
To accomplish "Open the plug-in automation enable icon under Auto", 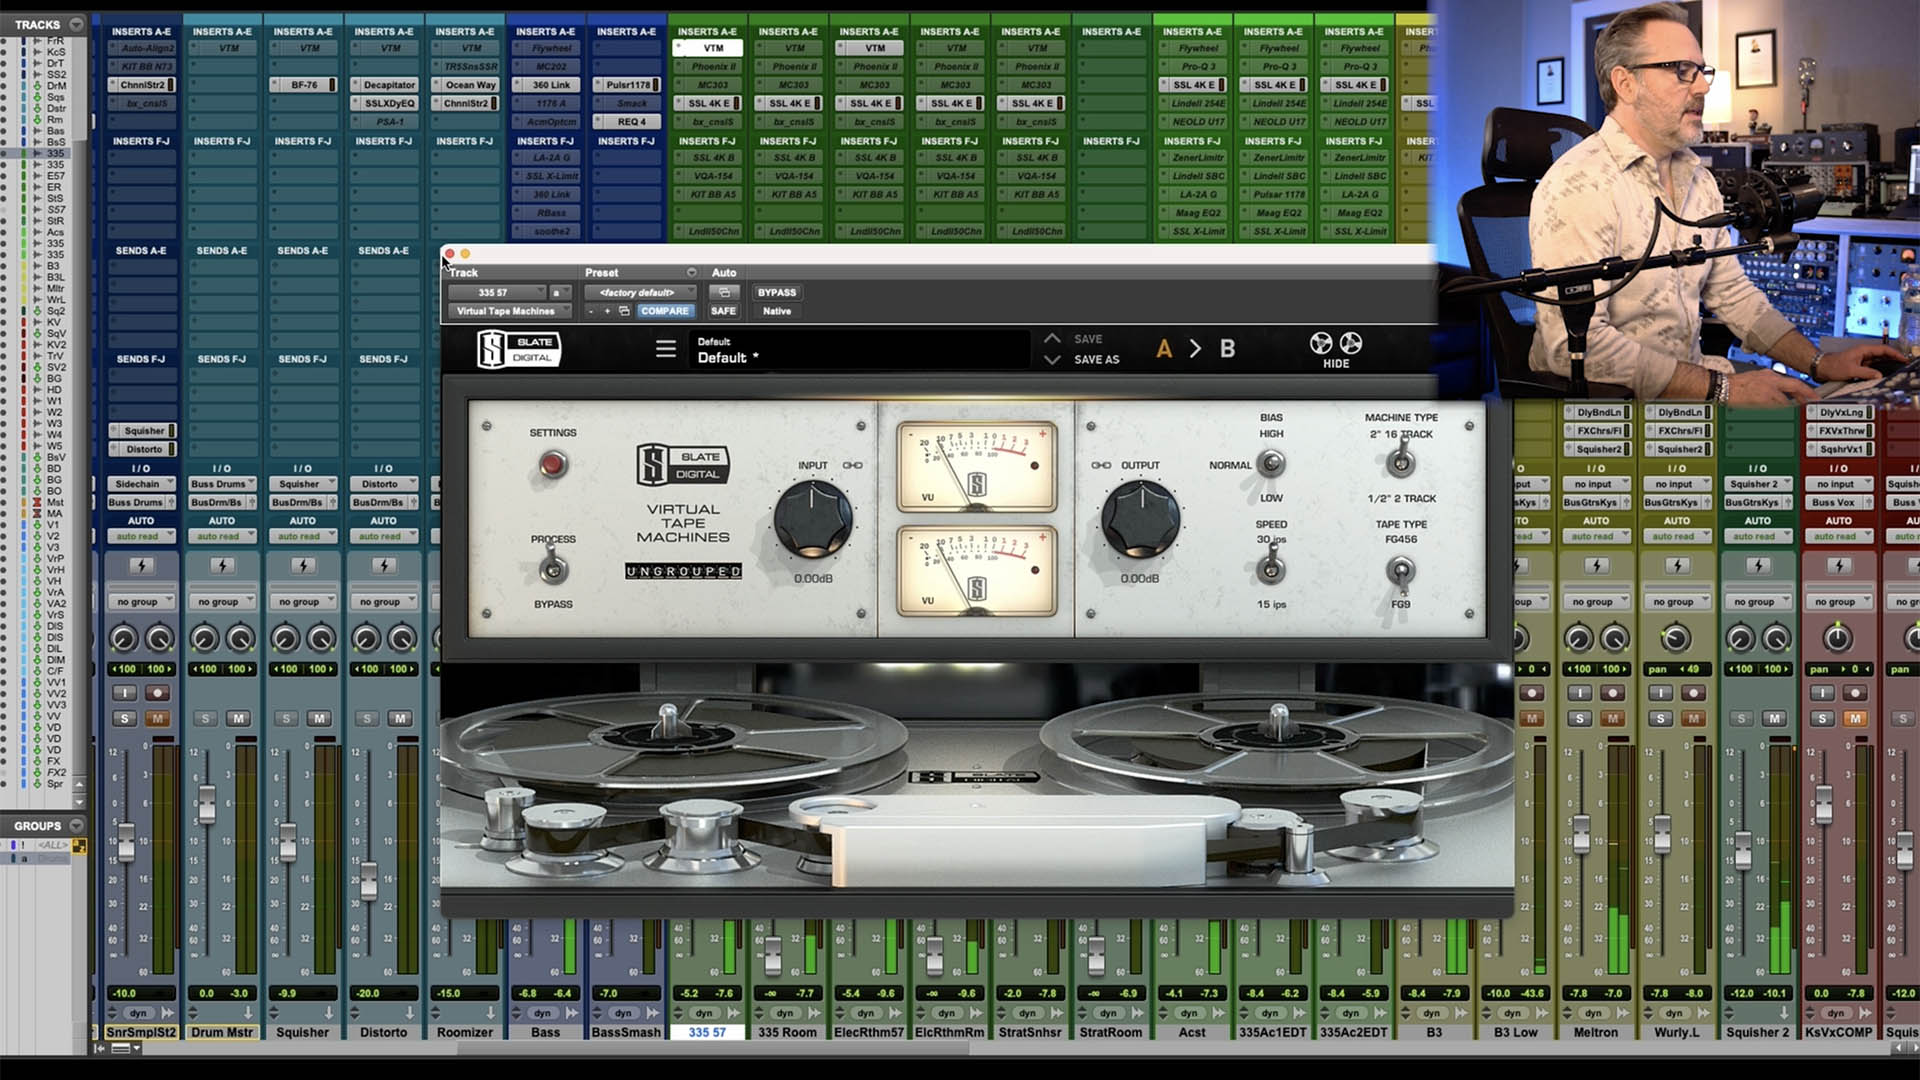I will click(724, 292).
